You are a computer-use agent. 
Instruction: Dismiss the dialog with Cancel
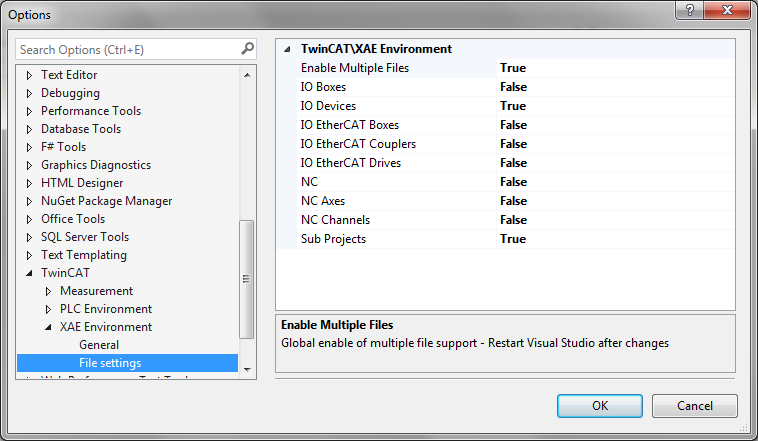(695, 406)
